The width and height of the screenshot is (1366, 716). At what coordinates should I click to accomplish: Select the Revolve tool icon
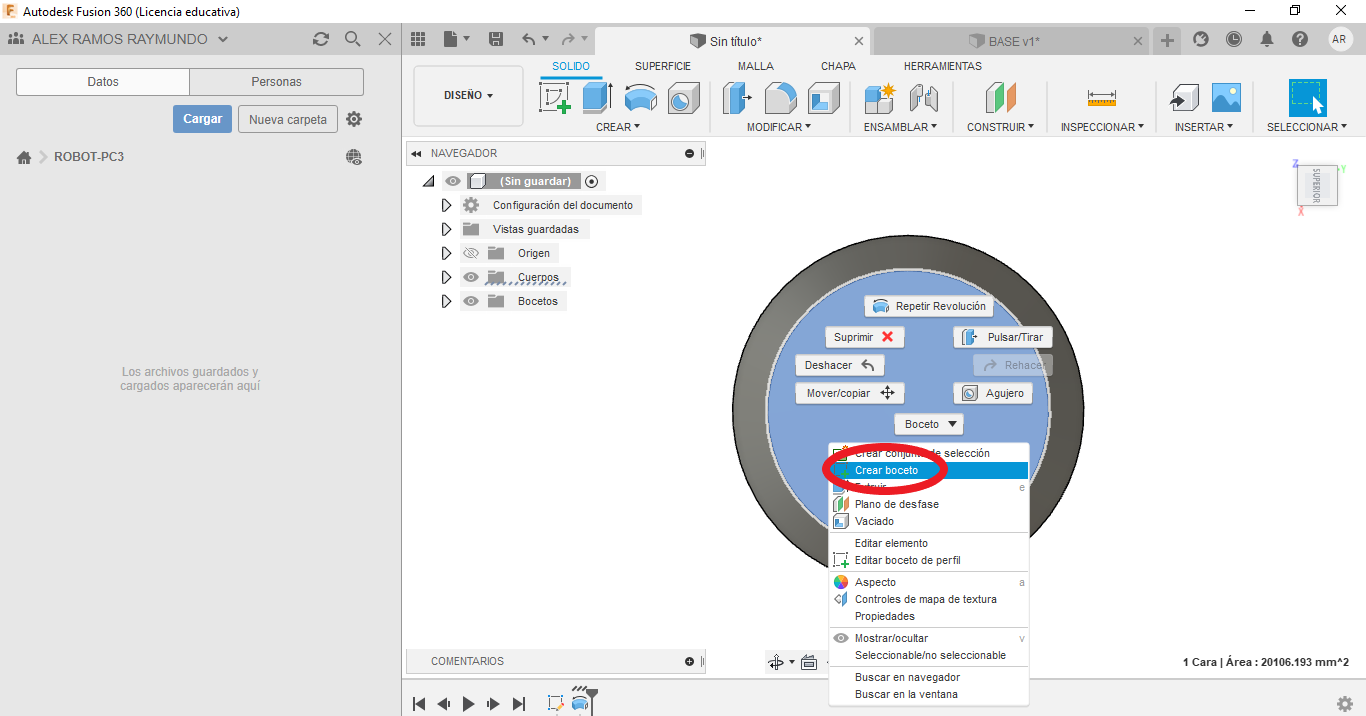coord(641,98)
